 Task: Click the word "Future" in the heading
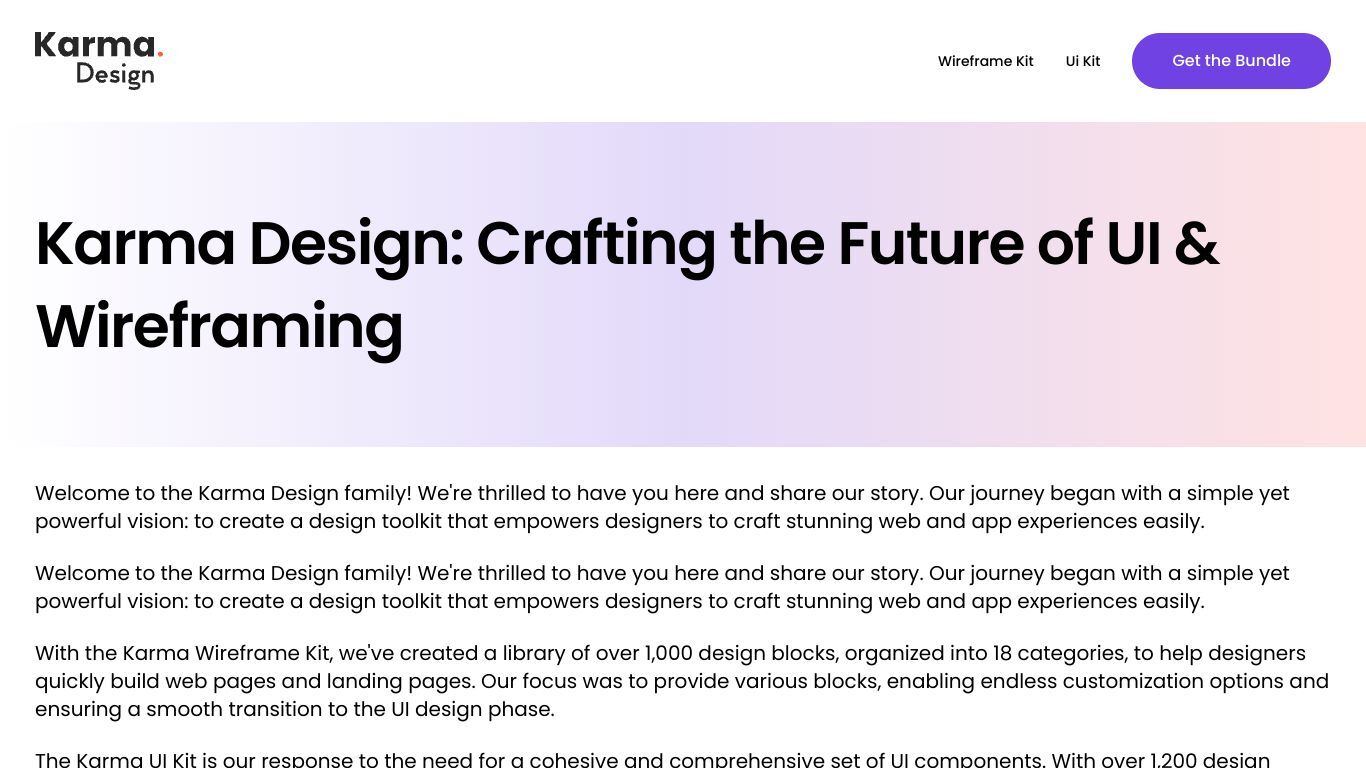pyautogui.click(x=930, y=244)
